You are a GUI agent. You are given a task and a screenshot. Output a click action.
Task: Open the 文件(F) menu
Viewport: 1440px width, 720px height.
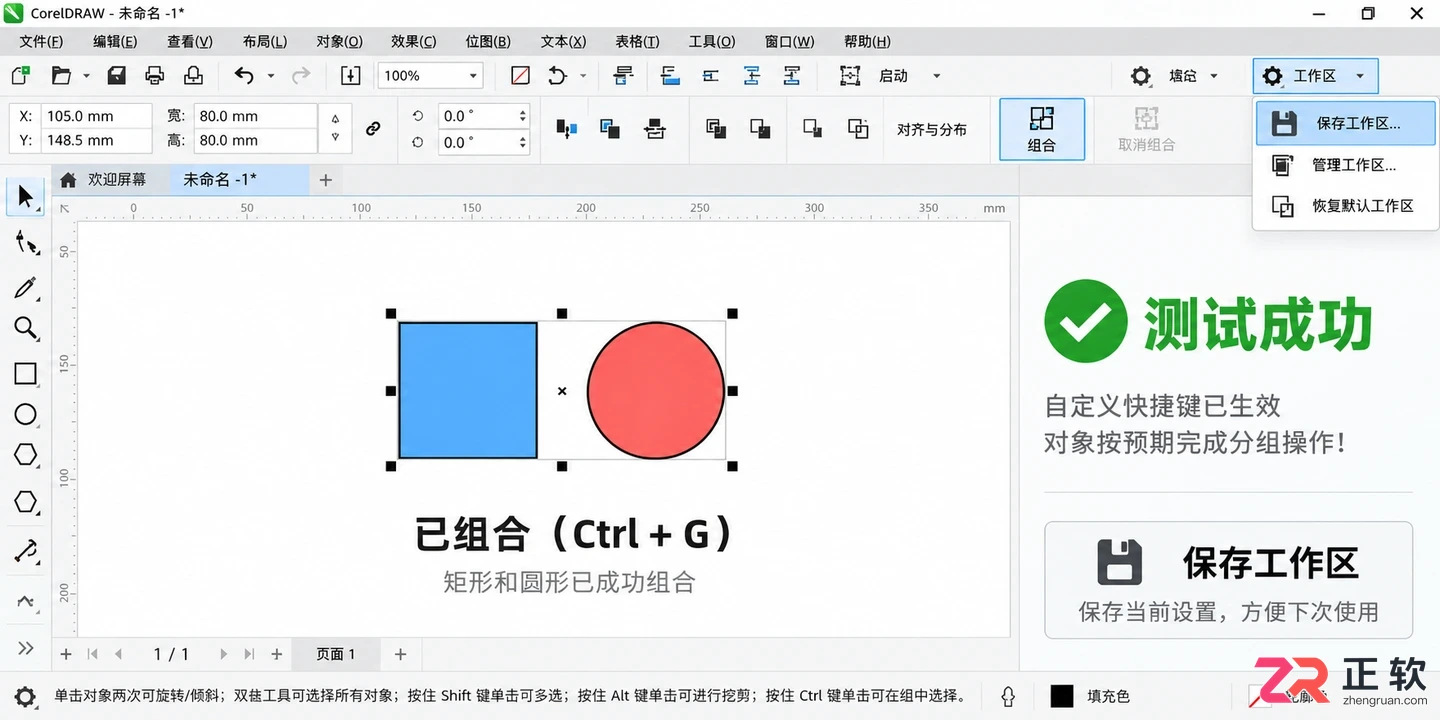[41, 41]
